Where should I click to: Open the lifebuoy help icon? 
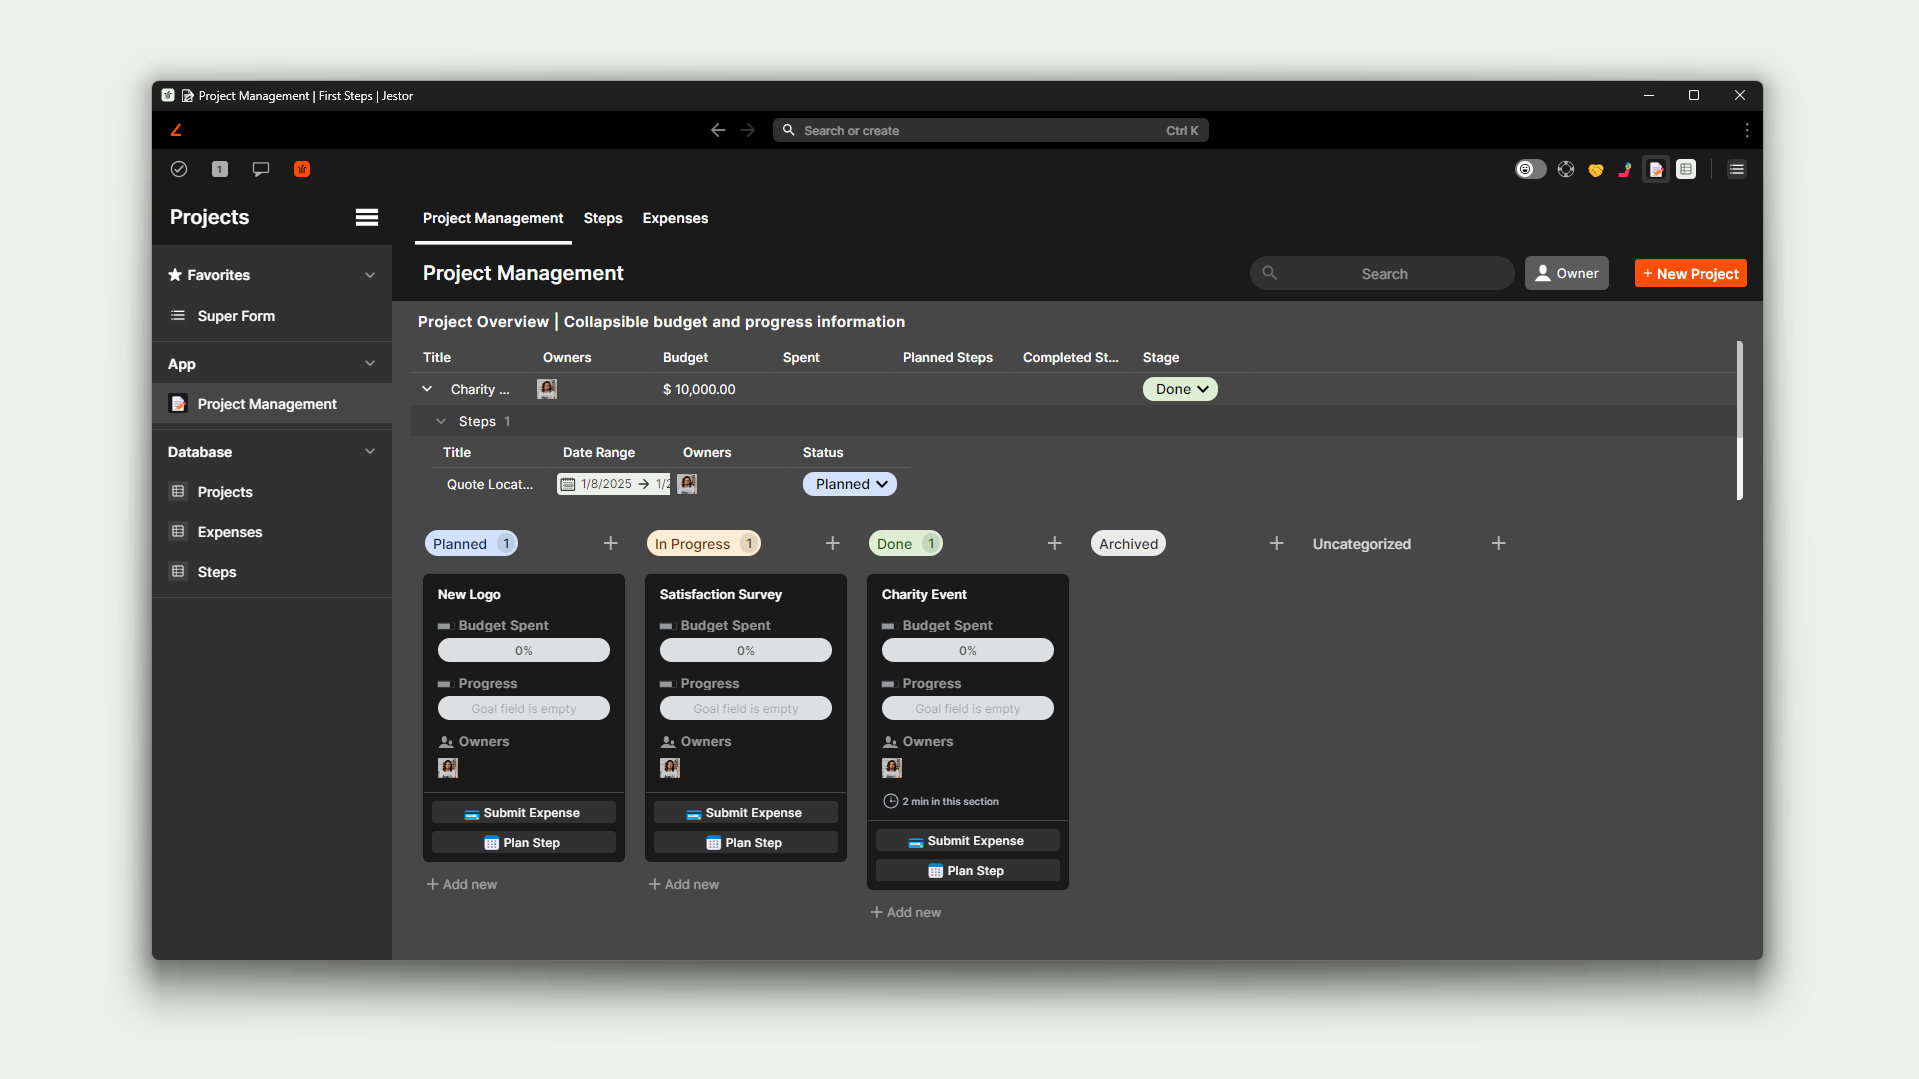[x=1566, y=169]
